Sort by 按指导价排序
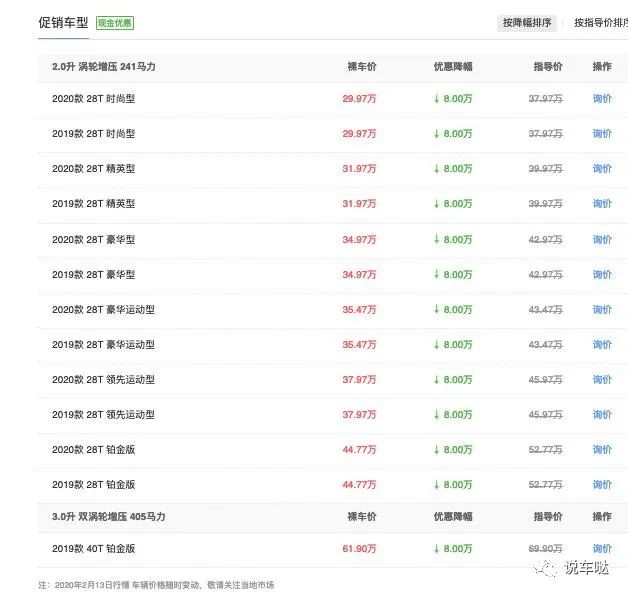 (x=601, y=23)
